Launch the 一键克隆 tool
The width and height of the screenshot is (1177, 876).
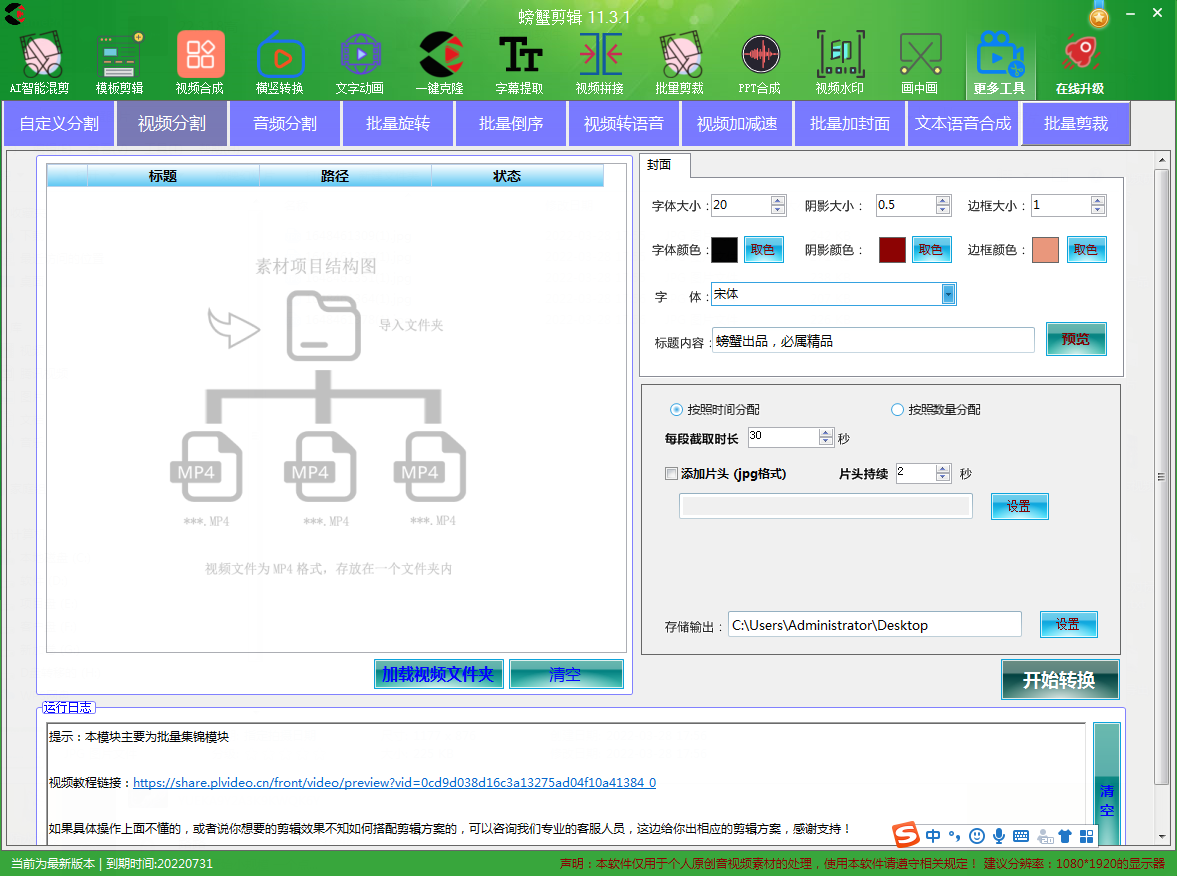click(440, 58)
